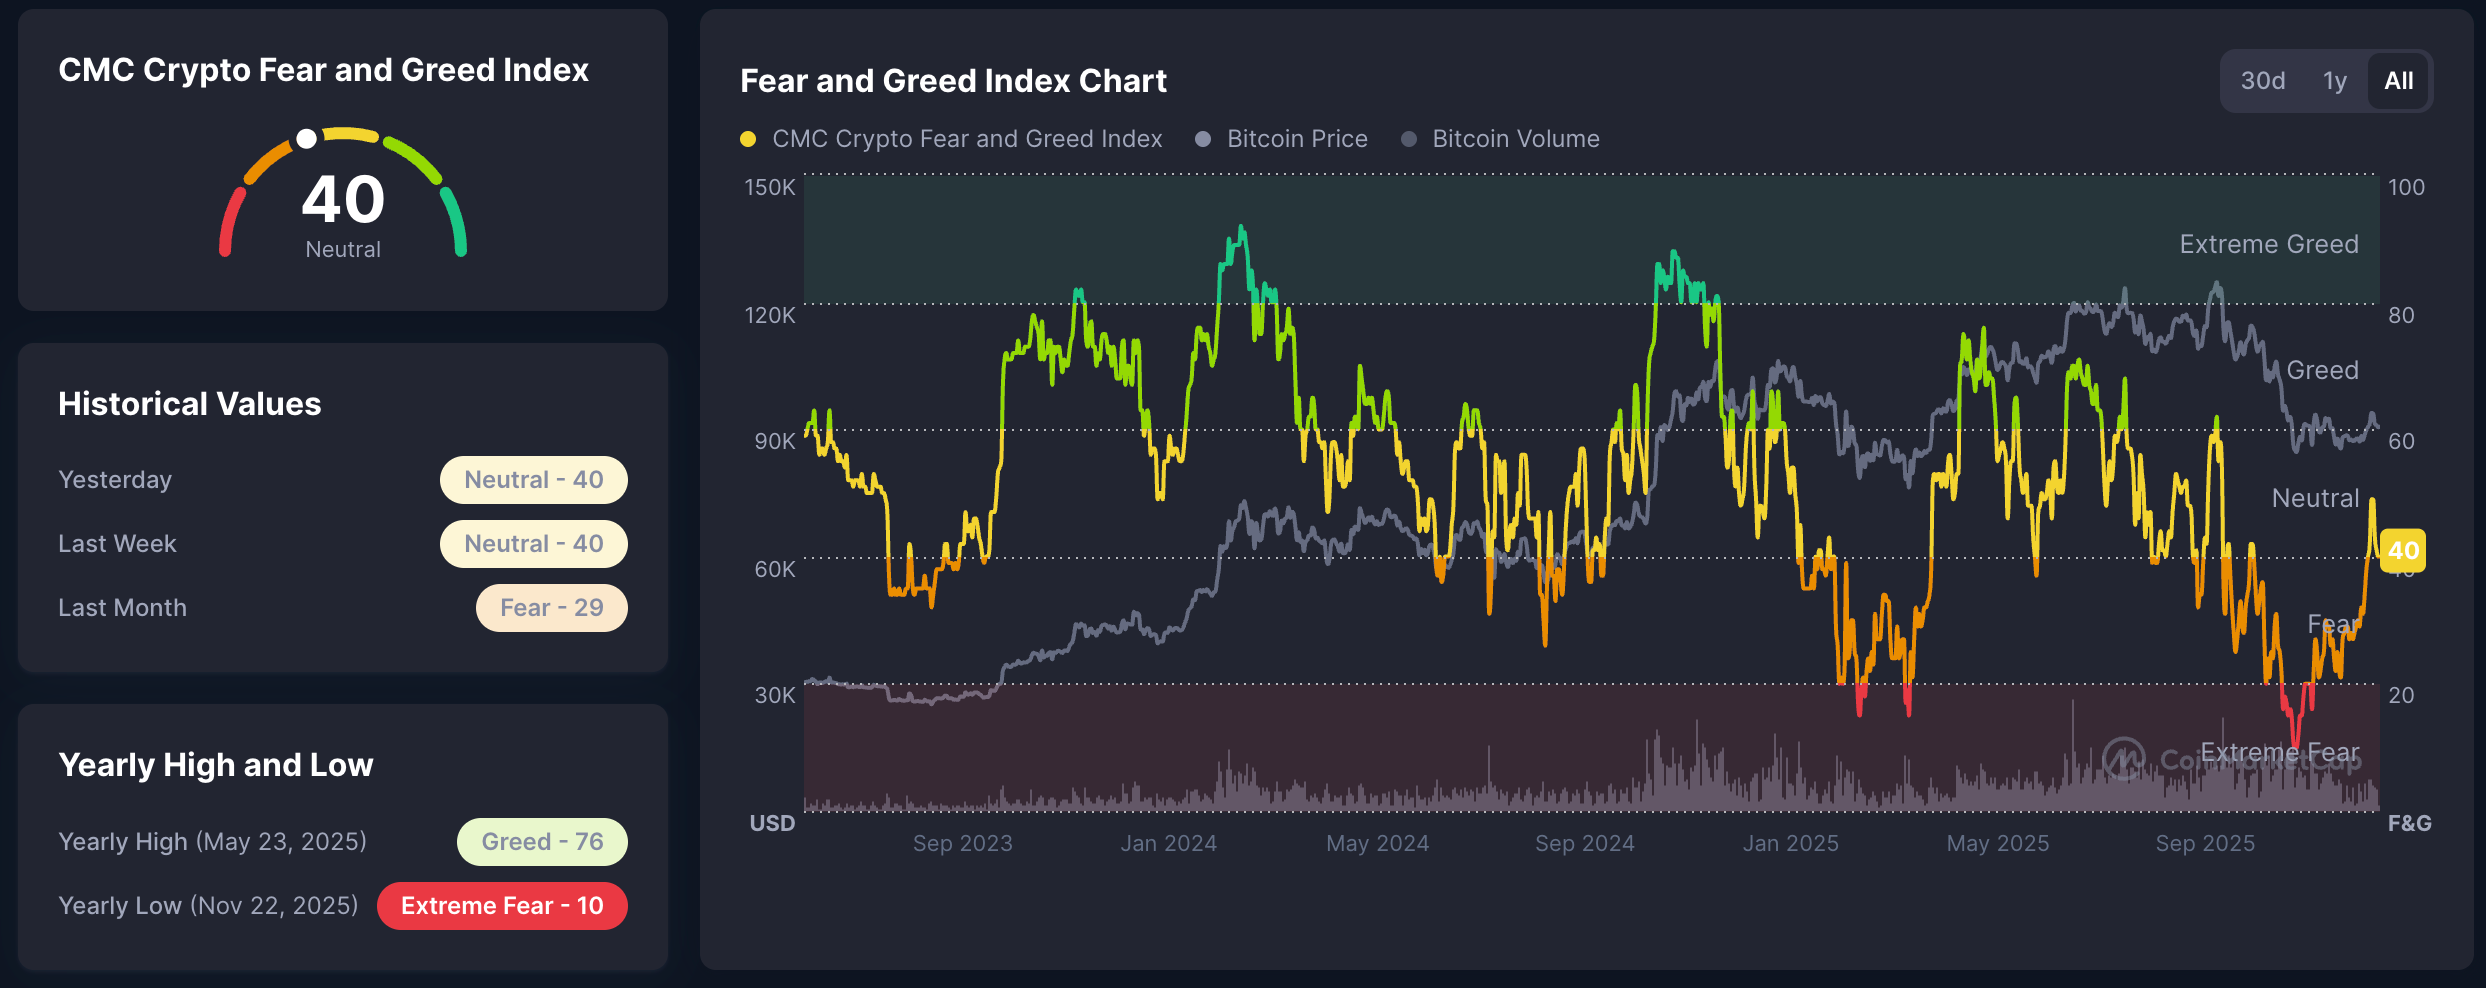Click the green segment of the gauge
The width and height of the screenshot is (2486, 988).
(x=454, y=220)
